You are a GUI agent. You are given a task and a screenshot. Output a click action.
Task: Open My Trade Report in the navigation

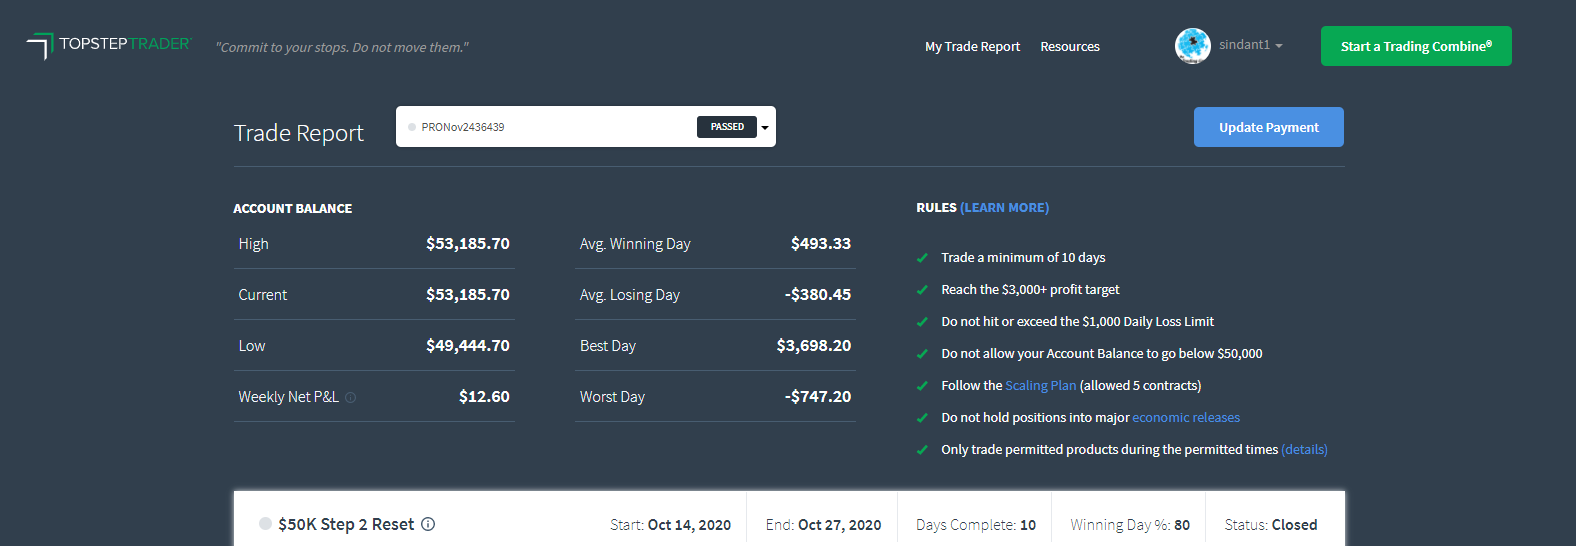pyautogui.click(x=972, y=47)
